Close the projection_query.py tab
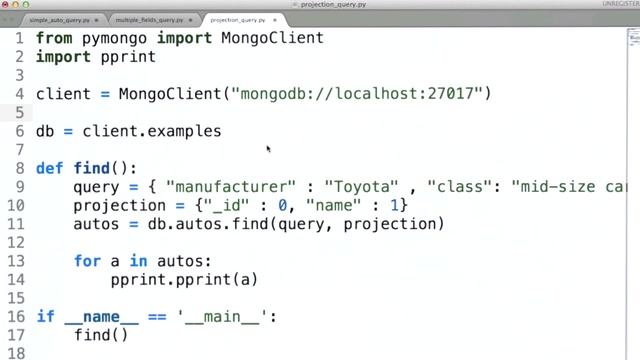 point(275,20)
